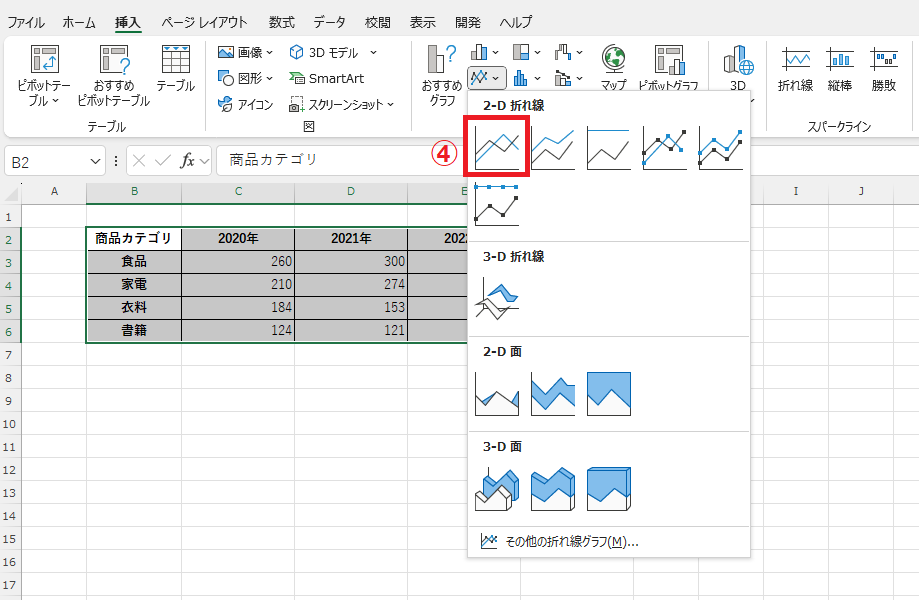Click the ピボットグラフ button
The width and height of the screenshot is (919, 600).
click(668, 67)
